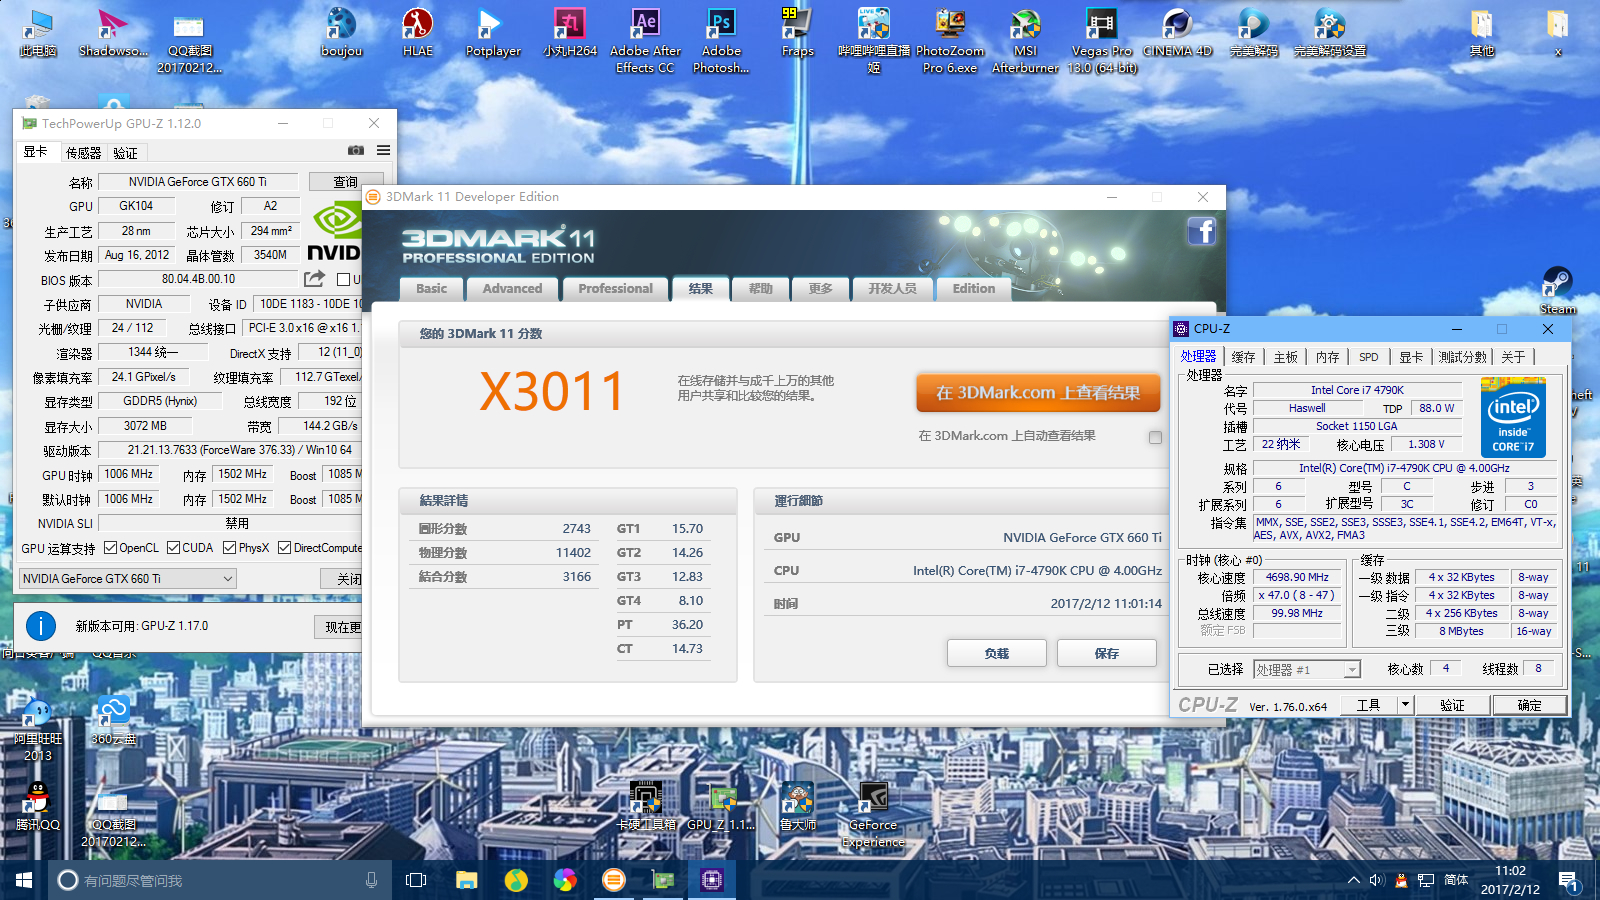Toggle the UEFI checkbox beside BIOS version
This screenshot has width=1600, height=900.
coord(344,280)
